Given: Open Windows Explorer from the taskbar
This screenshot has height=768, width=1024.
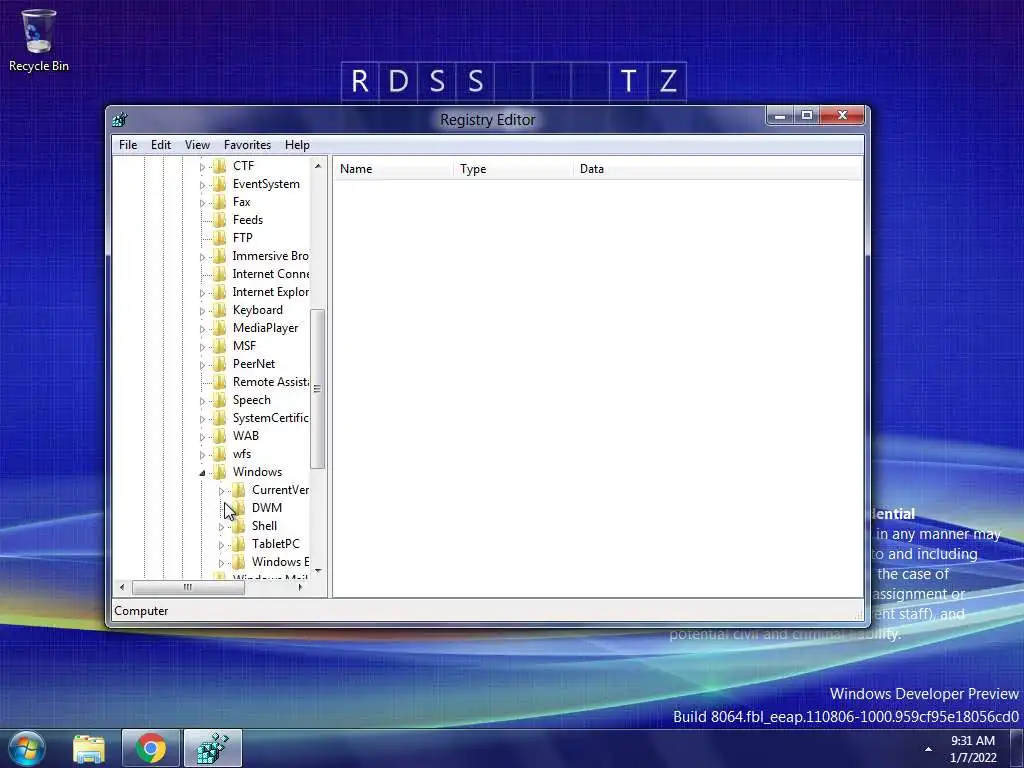Looking at the screenshot, I should 89,748.
